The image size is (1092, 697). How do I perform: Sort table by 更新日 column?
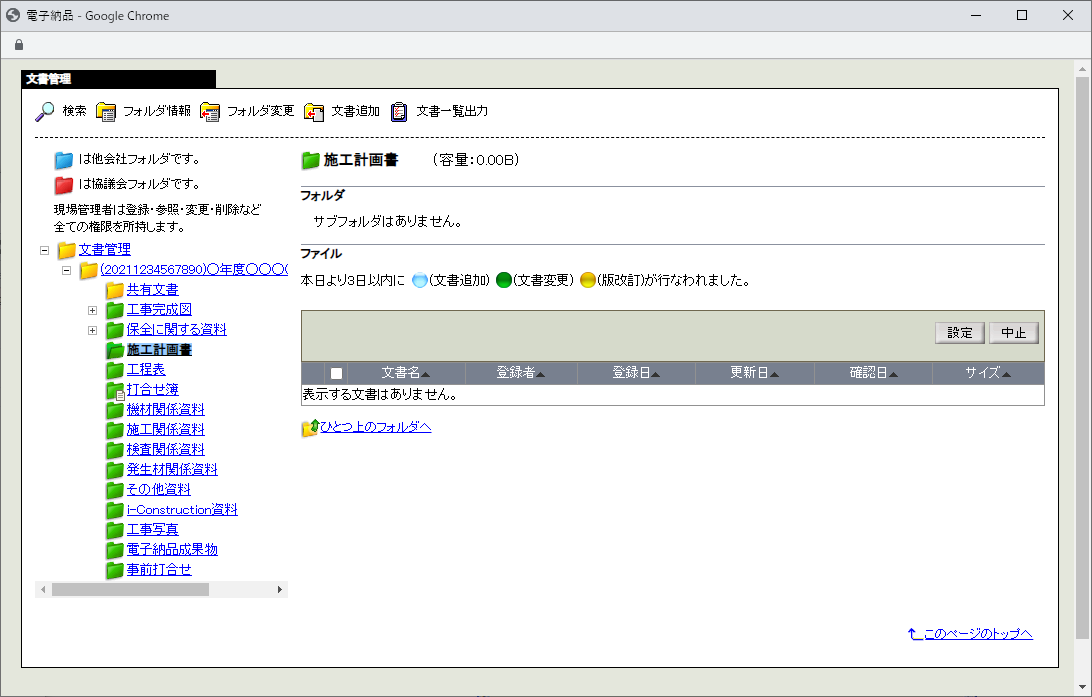point(754,373)
